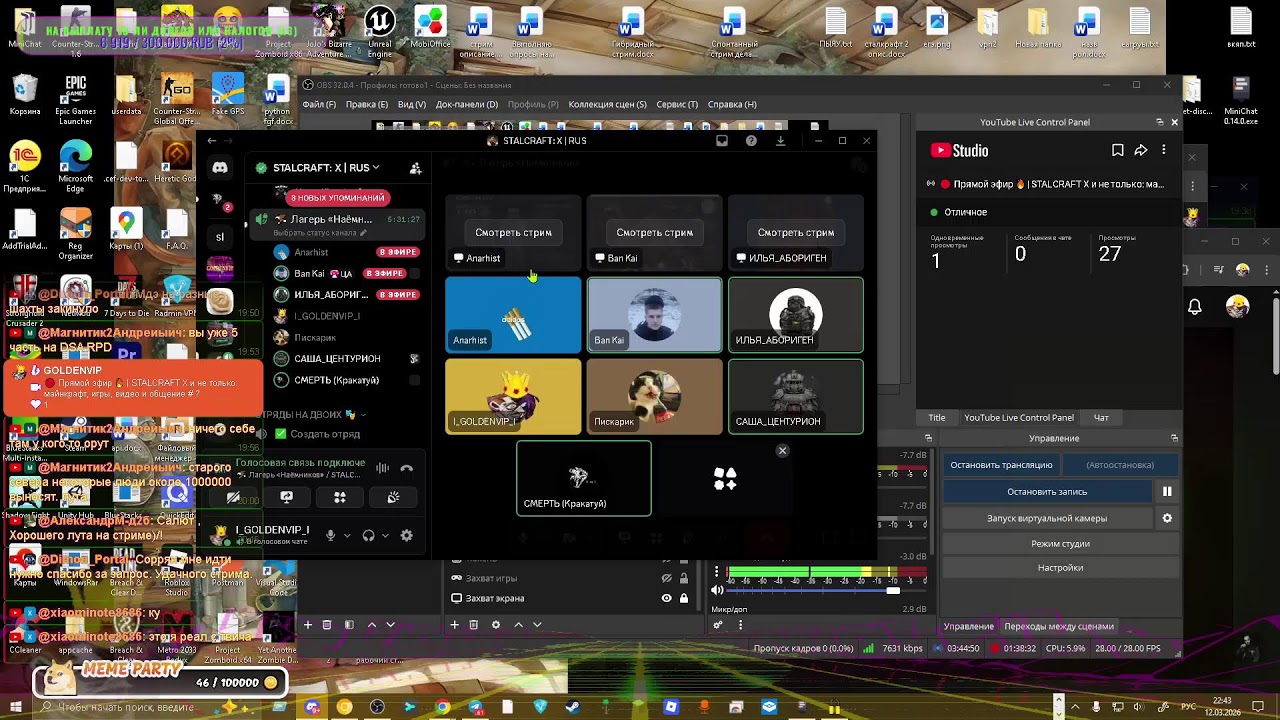Open Настройки in OBS controls
Screen dimensions: 1280x720
[1060, 568]
